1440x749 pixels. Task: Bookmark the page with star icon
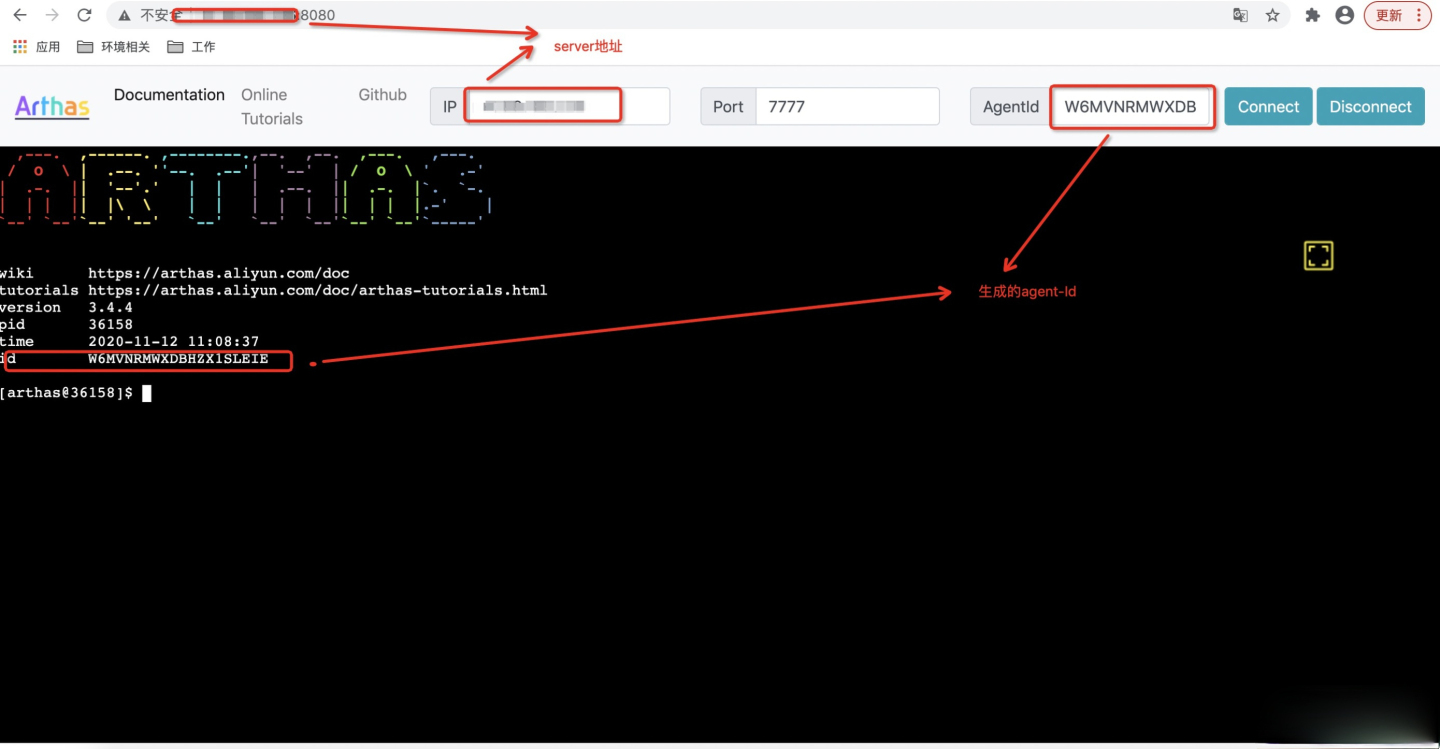(1273, 15)
